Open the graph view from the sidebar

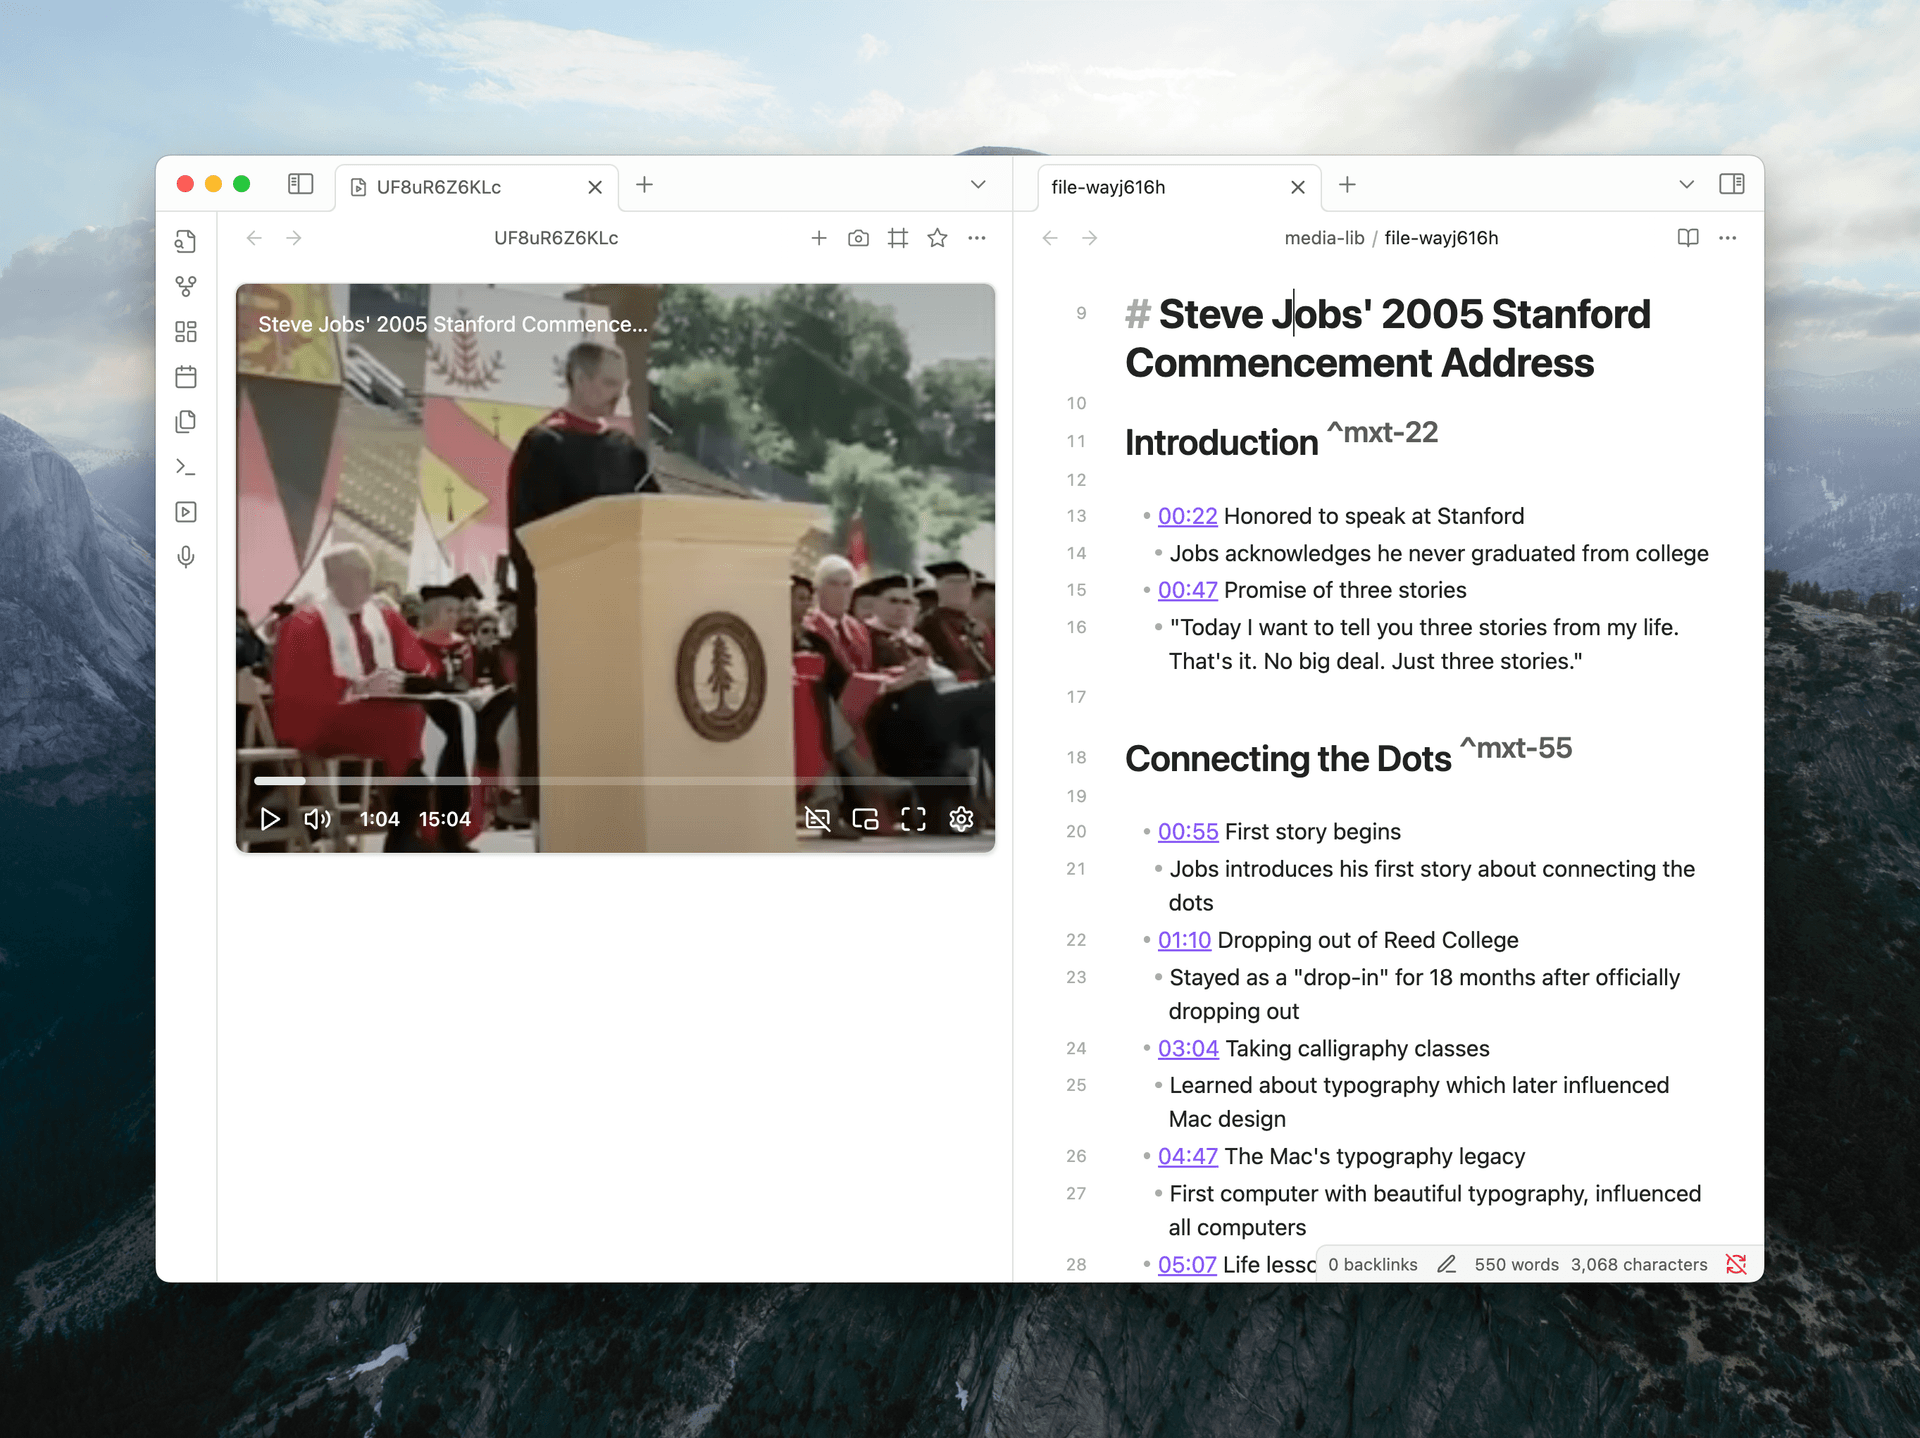coord(186,286)
